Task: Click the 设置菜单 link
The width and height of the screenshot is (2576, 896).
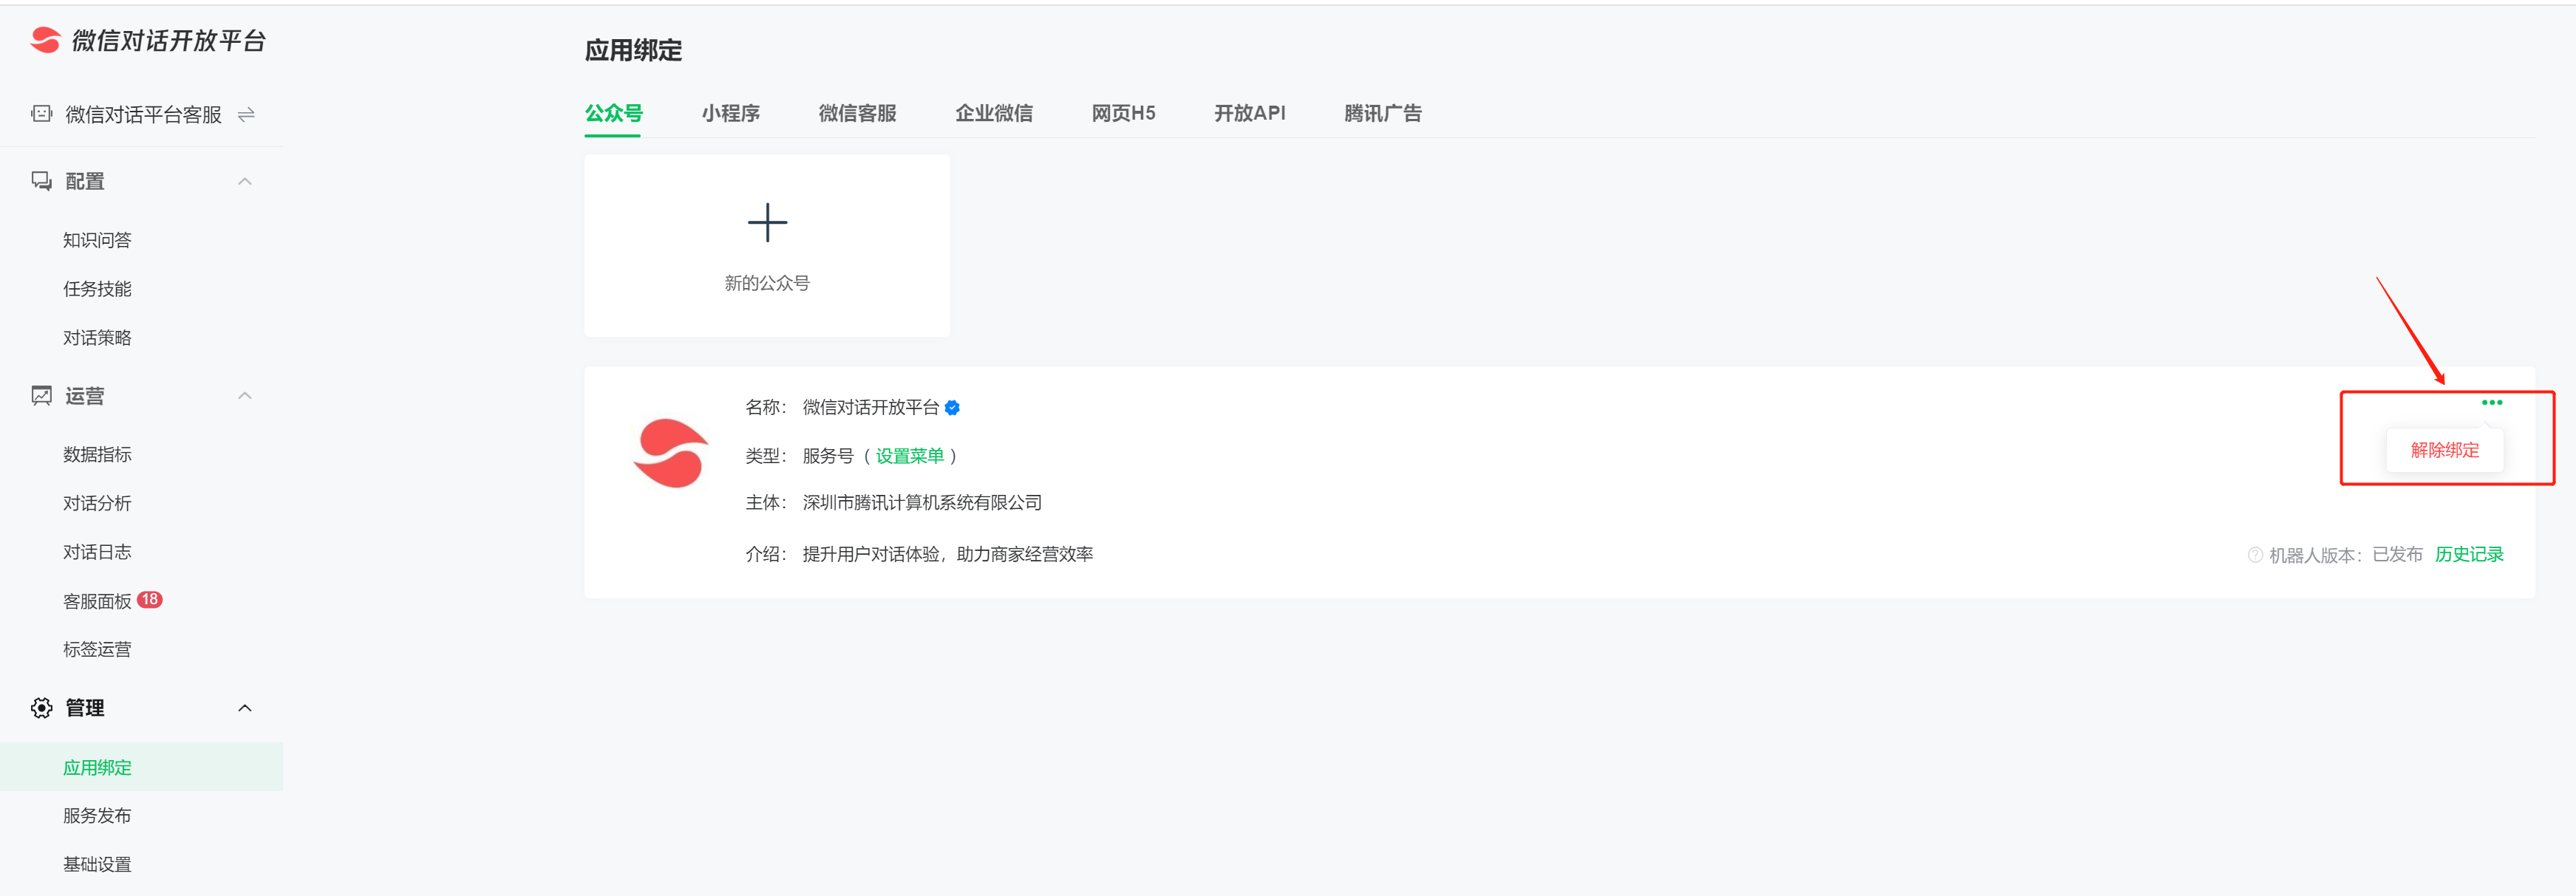Action: point(910,456)
